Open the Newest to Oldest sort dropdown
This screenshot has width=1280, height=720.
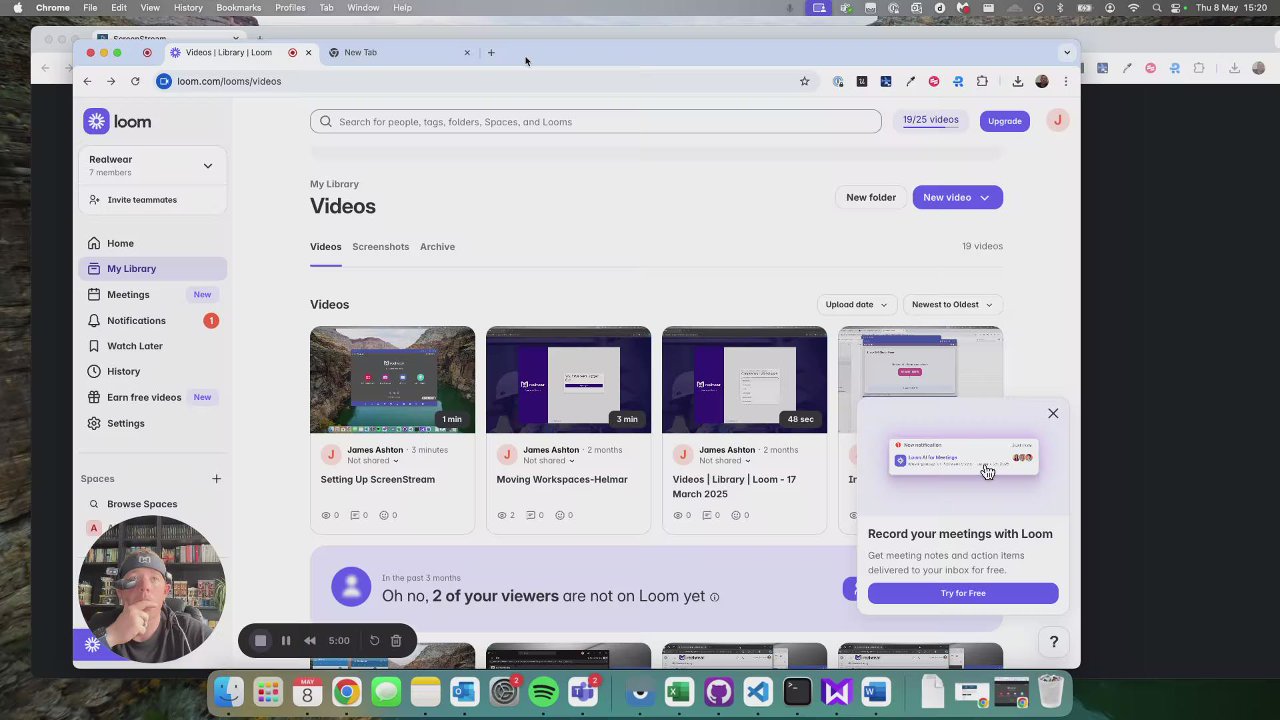pyautogui.click(x=951, y=304)
